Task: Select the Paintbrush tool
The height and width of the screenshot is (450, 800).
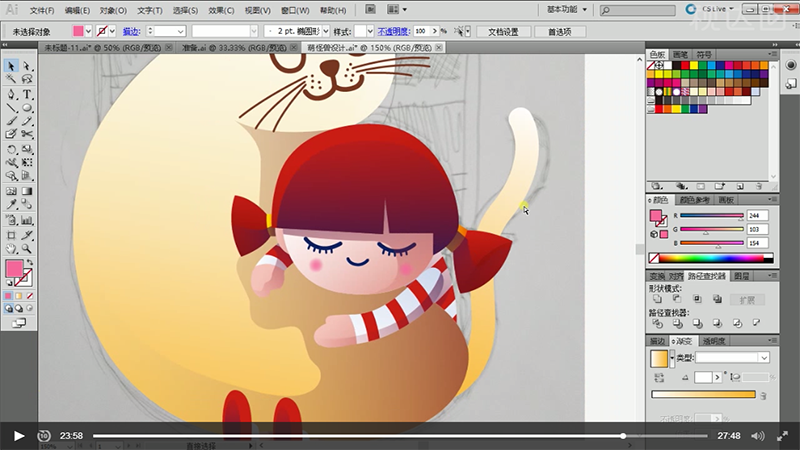Action: 11,121
